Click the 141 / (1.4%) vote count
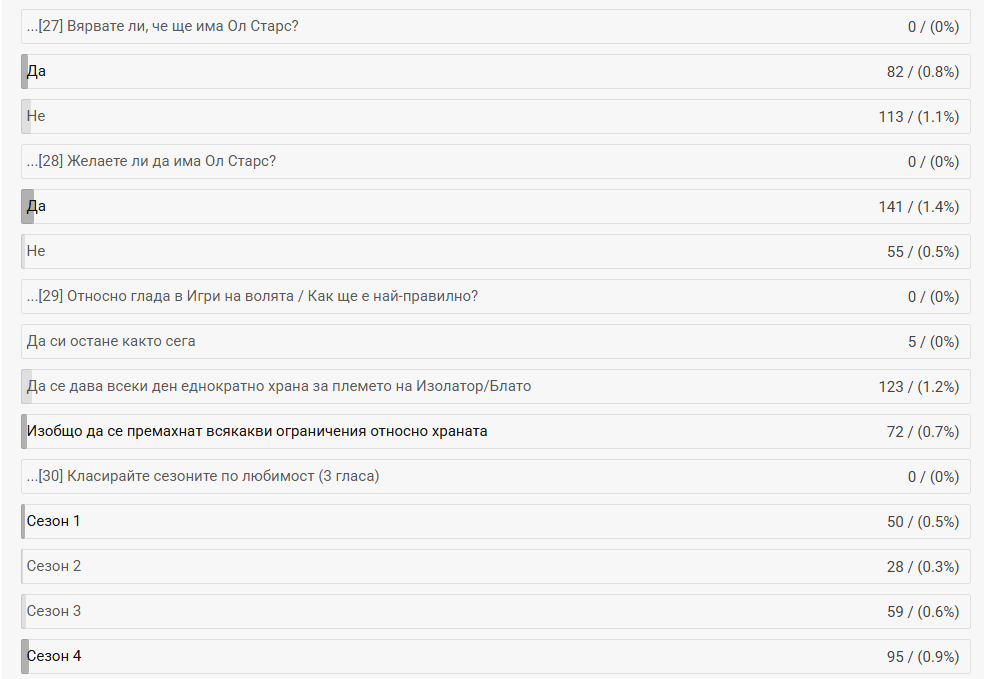This screenshot has width=984, height=679. [x=918, y=206]
